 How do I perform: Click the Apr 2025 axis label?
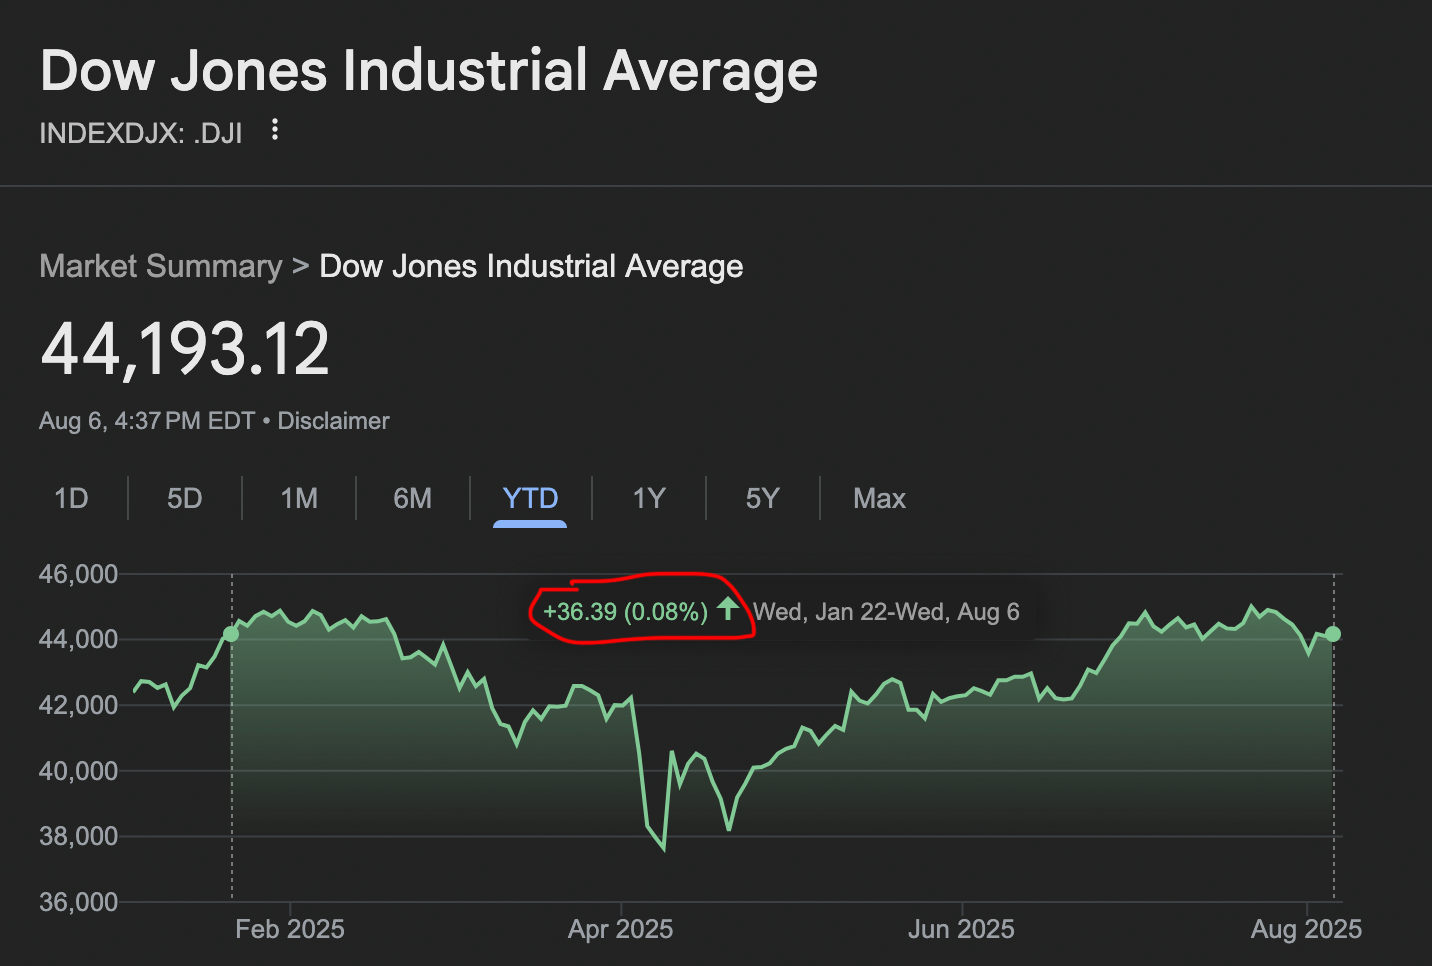click(620, 929)
